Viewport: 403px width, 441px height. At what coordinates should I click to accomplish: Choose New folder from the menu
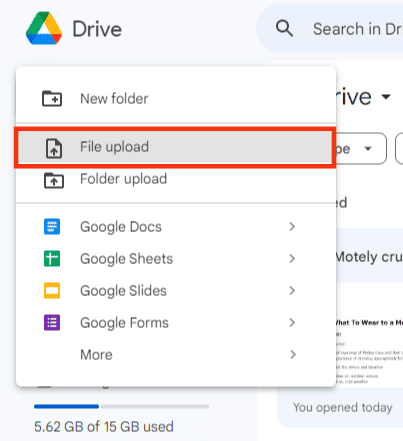[176, 99]
